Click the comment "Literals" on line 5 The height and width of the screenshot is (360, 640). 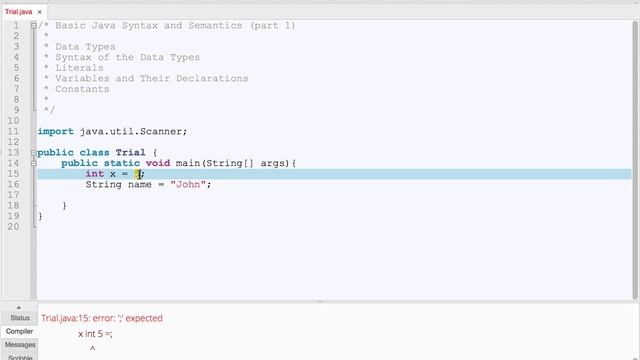[80, 68]
